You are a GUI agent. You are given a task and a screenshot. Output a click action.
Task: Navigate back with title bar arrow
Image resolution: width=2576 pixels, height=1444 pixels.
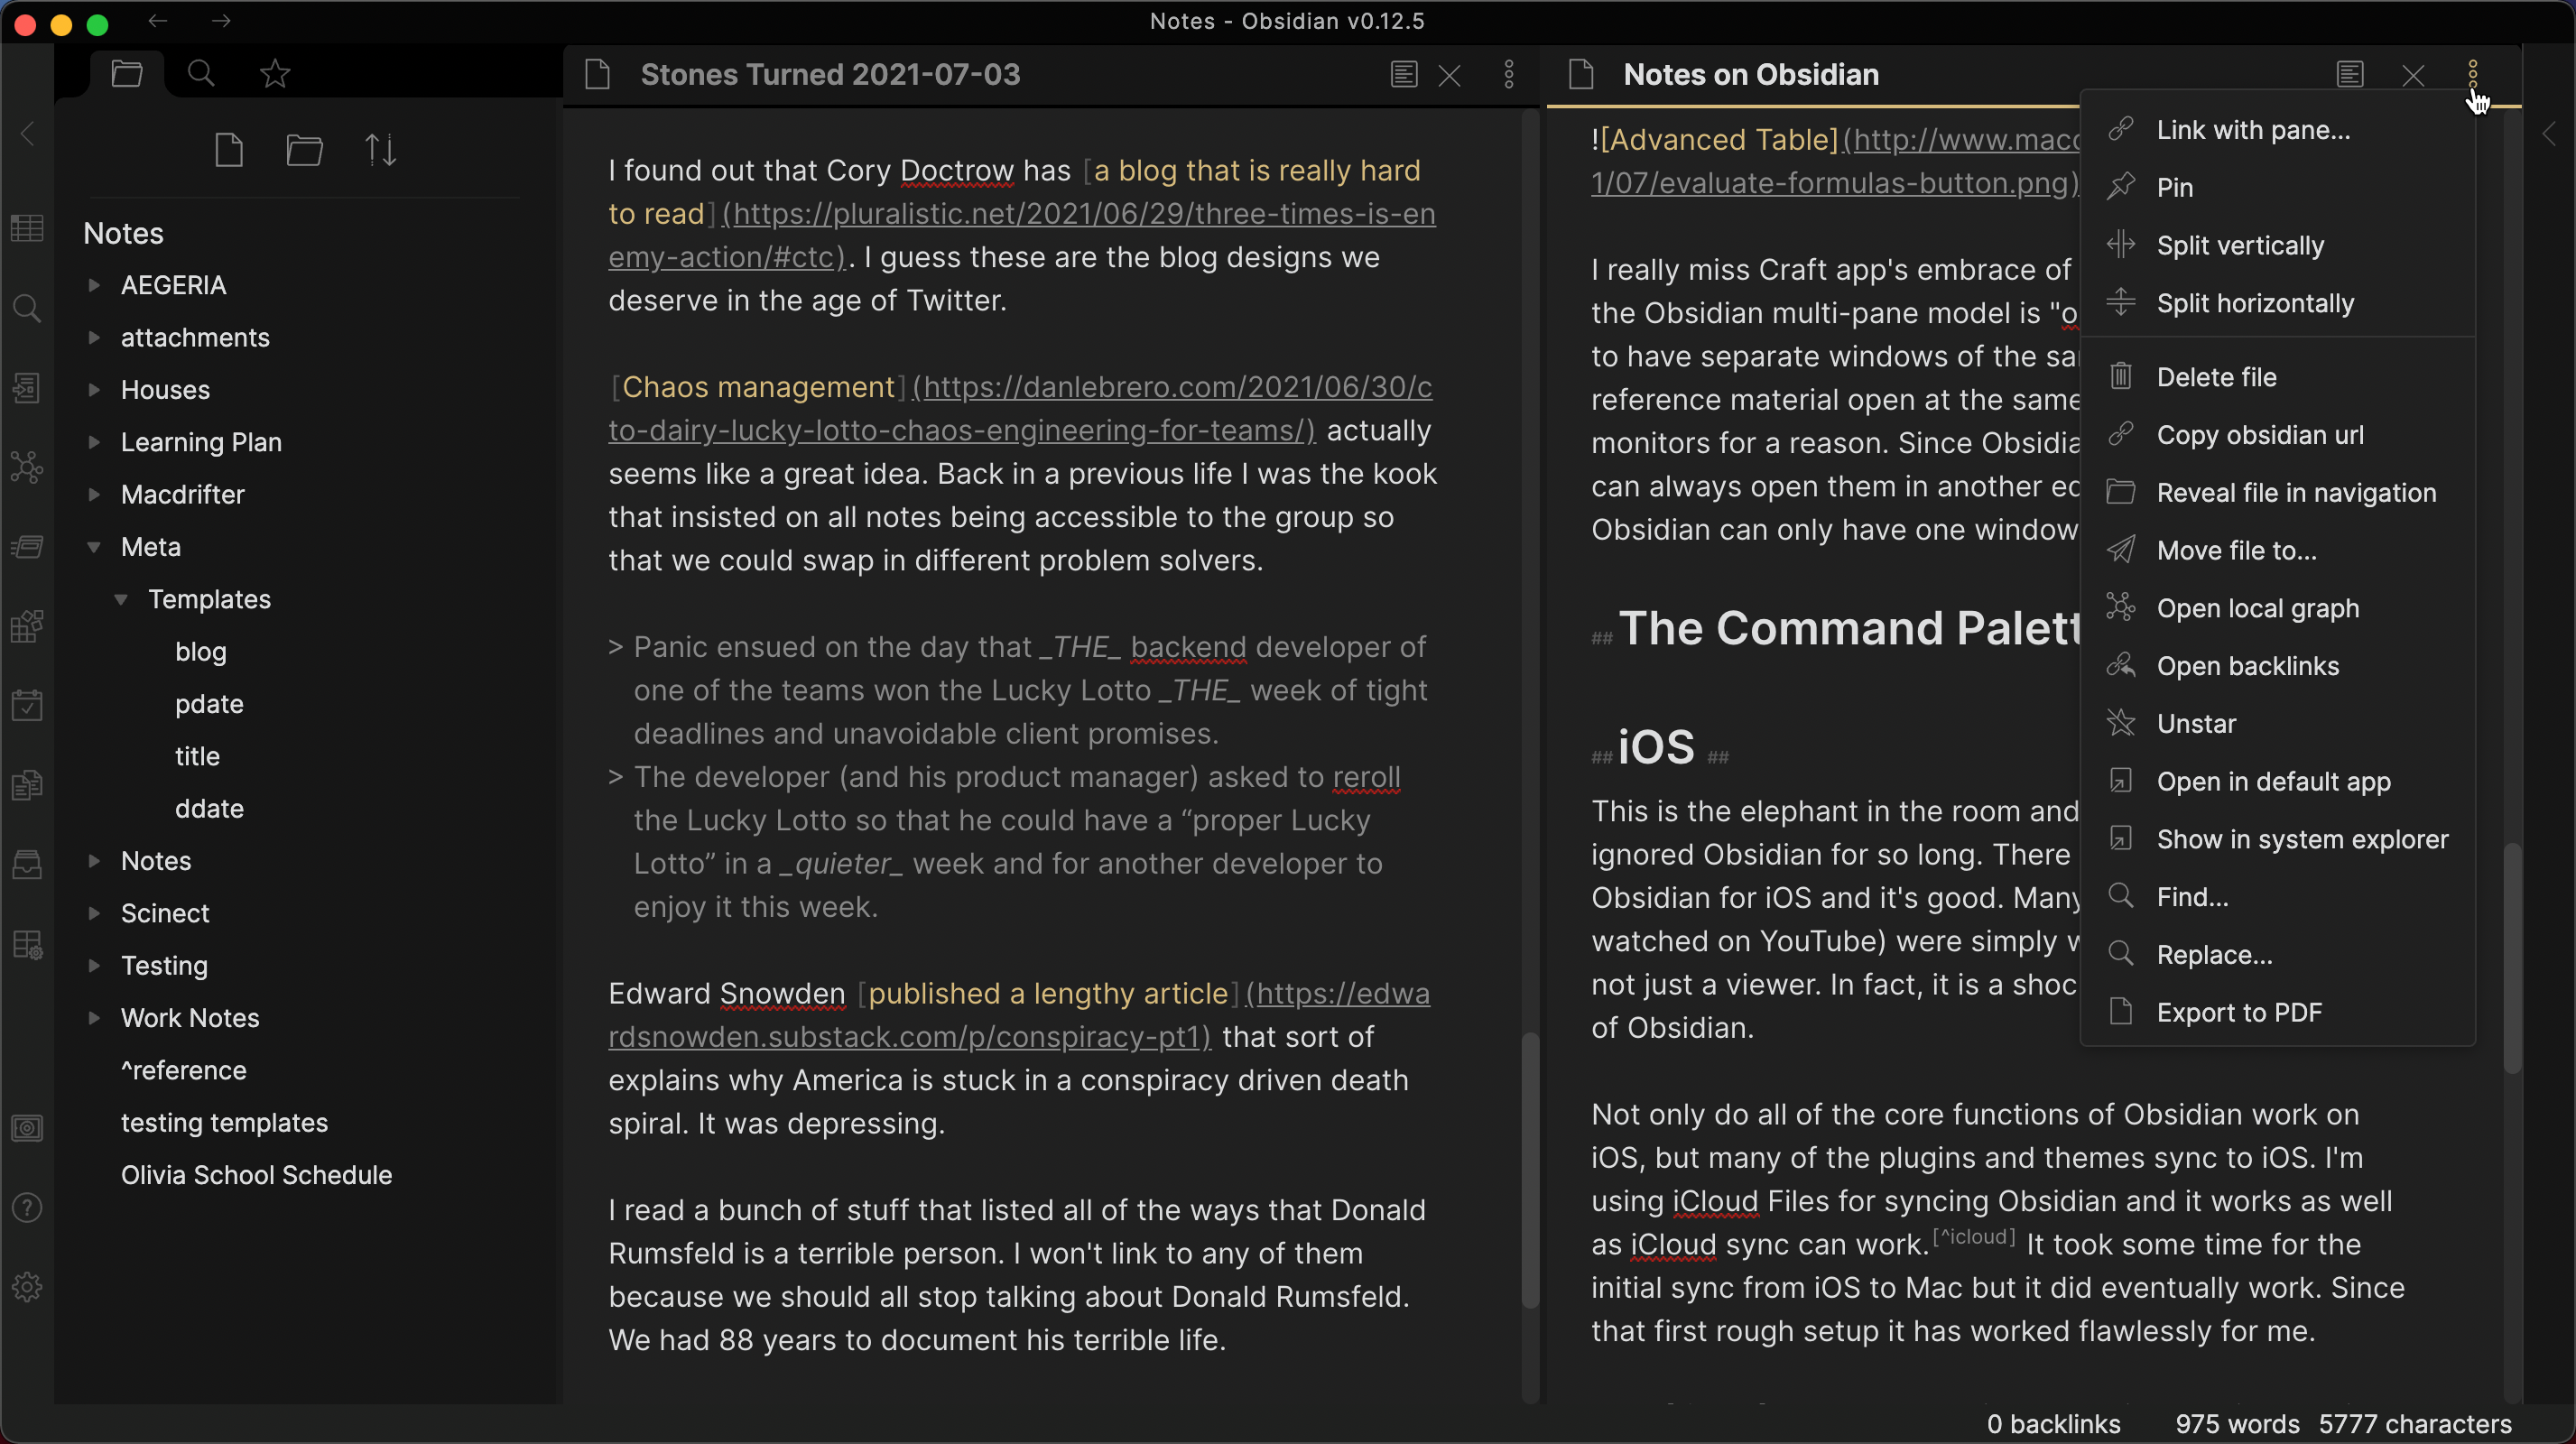tap(157, 21)
